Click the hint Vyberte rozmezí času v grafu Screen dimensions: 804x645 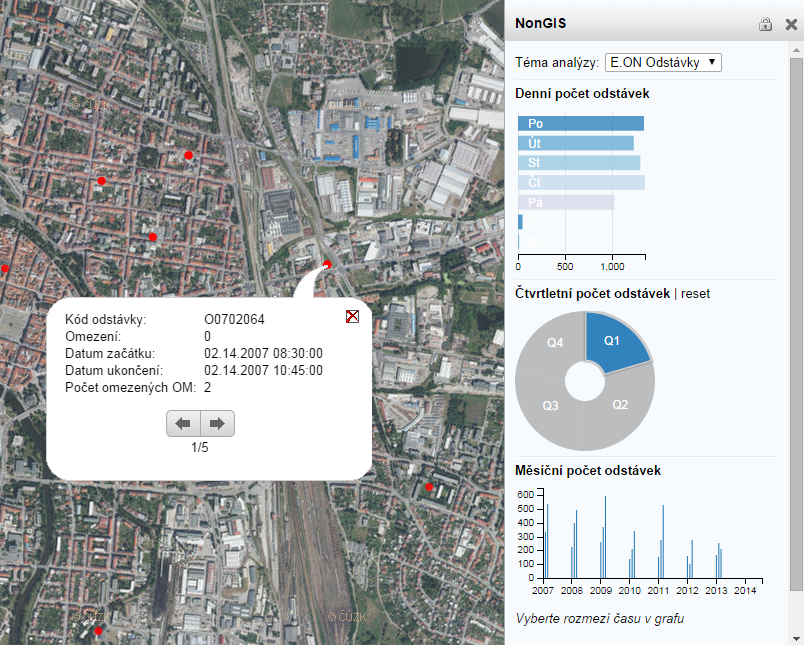[x=600, y=618]
